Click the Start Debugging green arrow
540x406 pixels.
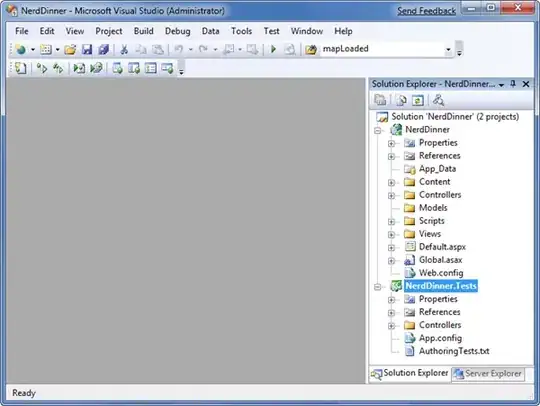(273, 49)
